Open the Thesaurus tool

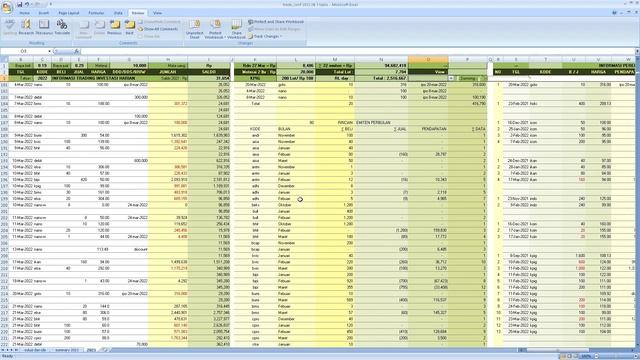coord(44,28)
